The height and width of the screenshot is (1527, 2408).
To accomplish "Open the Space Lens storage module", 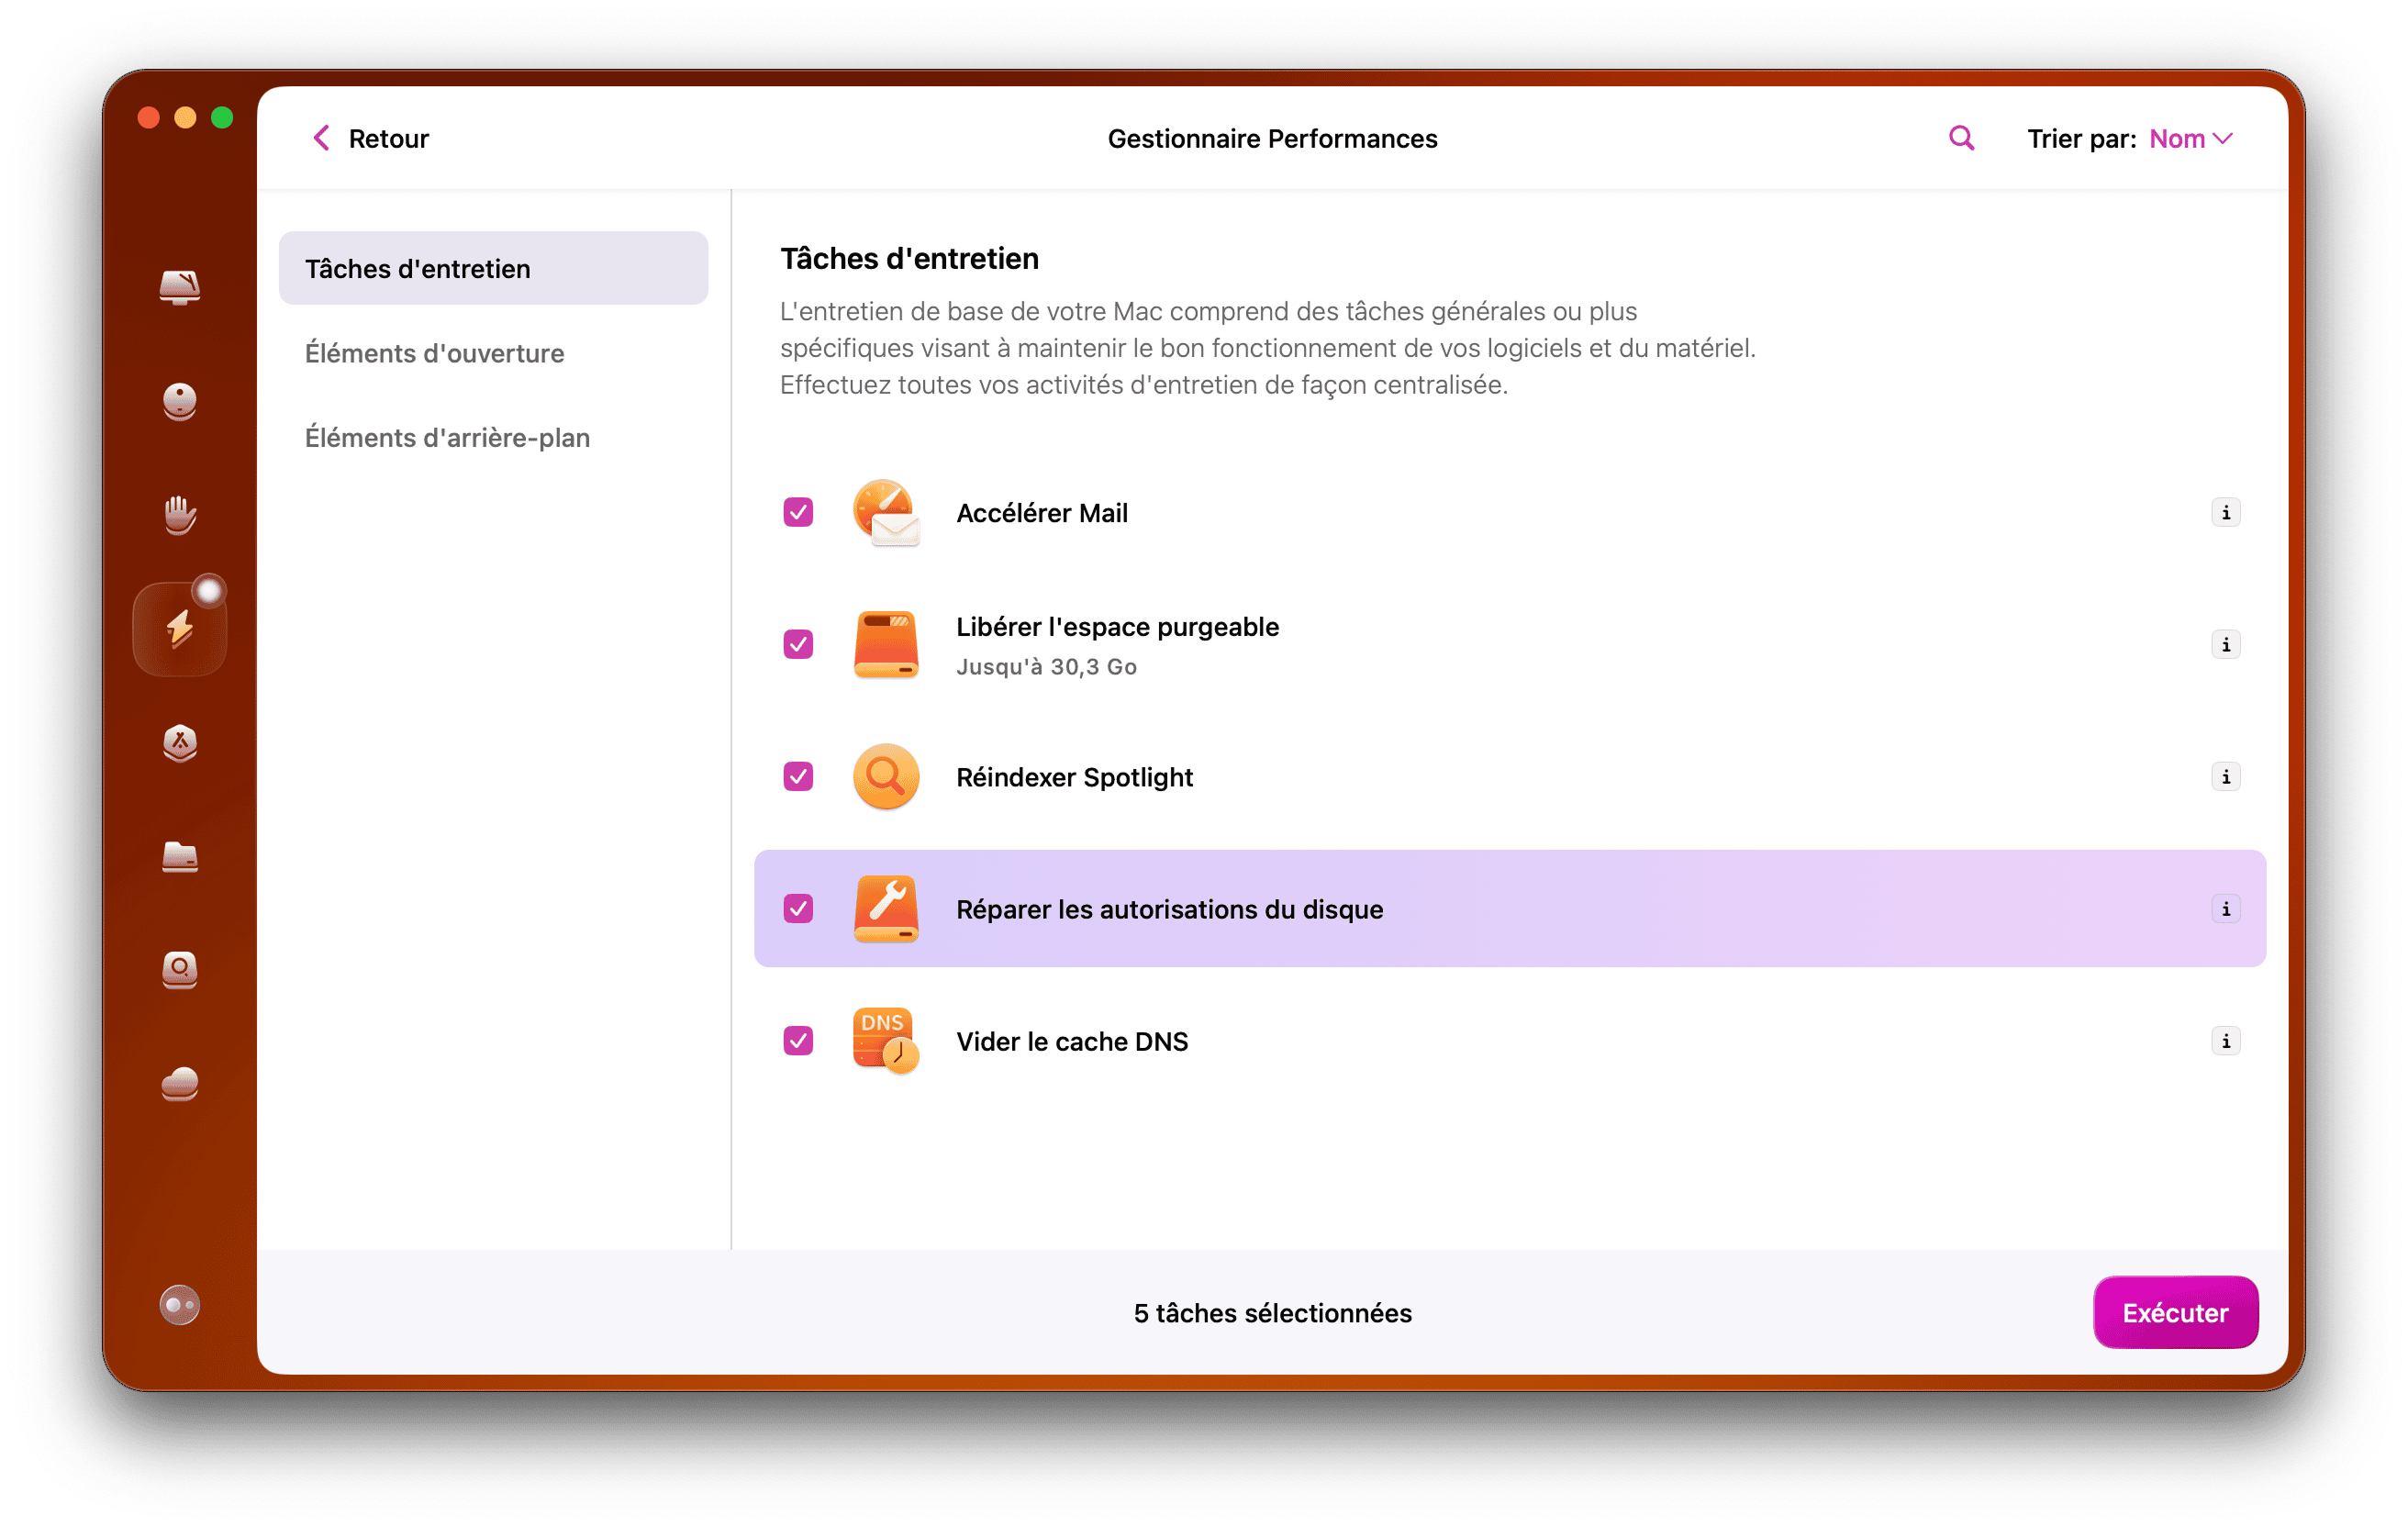I will click(180, 969).
